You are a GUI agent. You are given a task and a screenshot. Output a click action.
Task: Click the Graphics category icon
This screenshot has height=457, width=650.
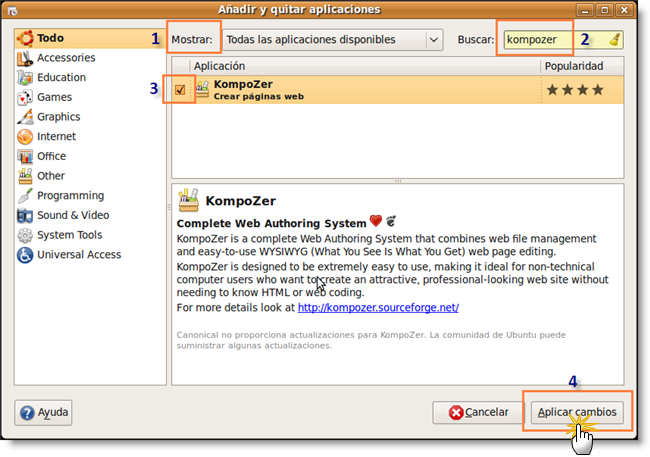coord(25,117)
